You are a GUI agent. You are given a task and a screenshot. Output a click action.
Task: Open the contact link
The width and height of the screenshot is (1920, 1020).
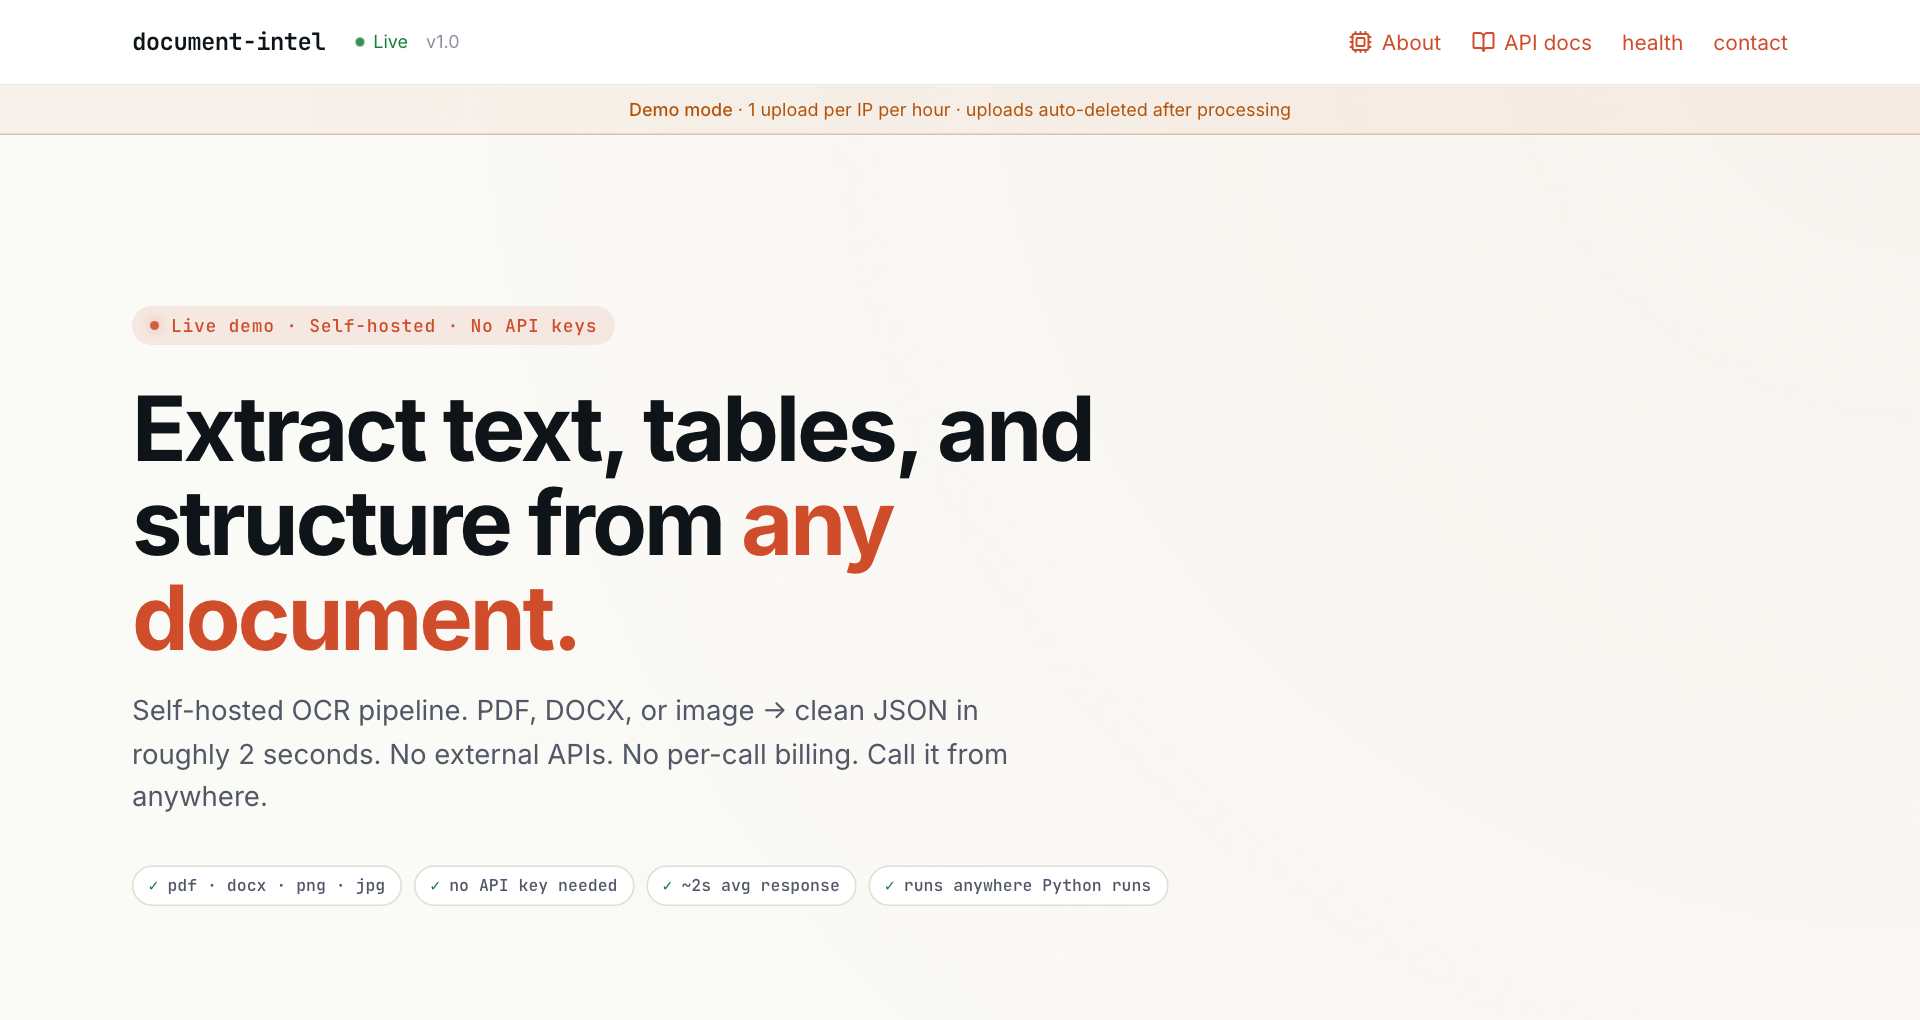click(x=1750, y=43)
